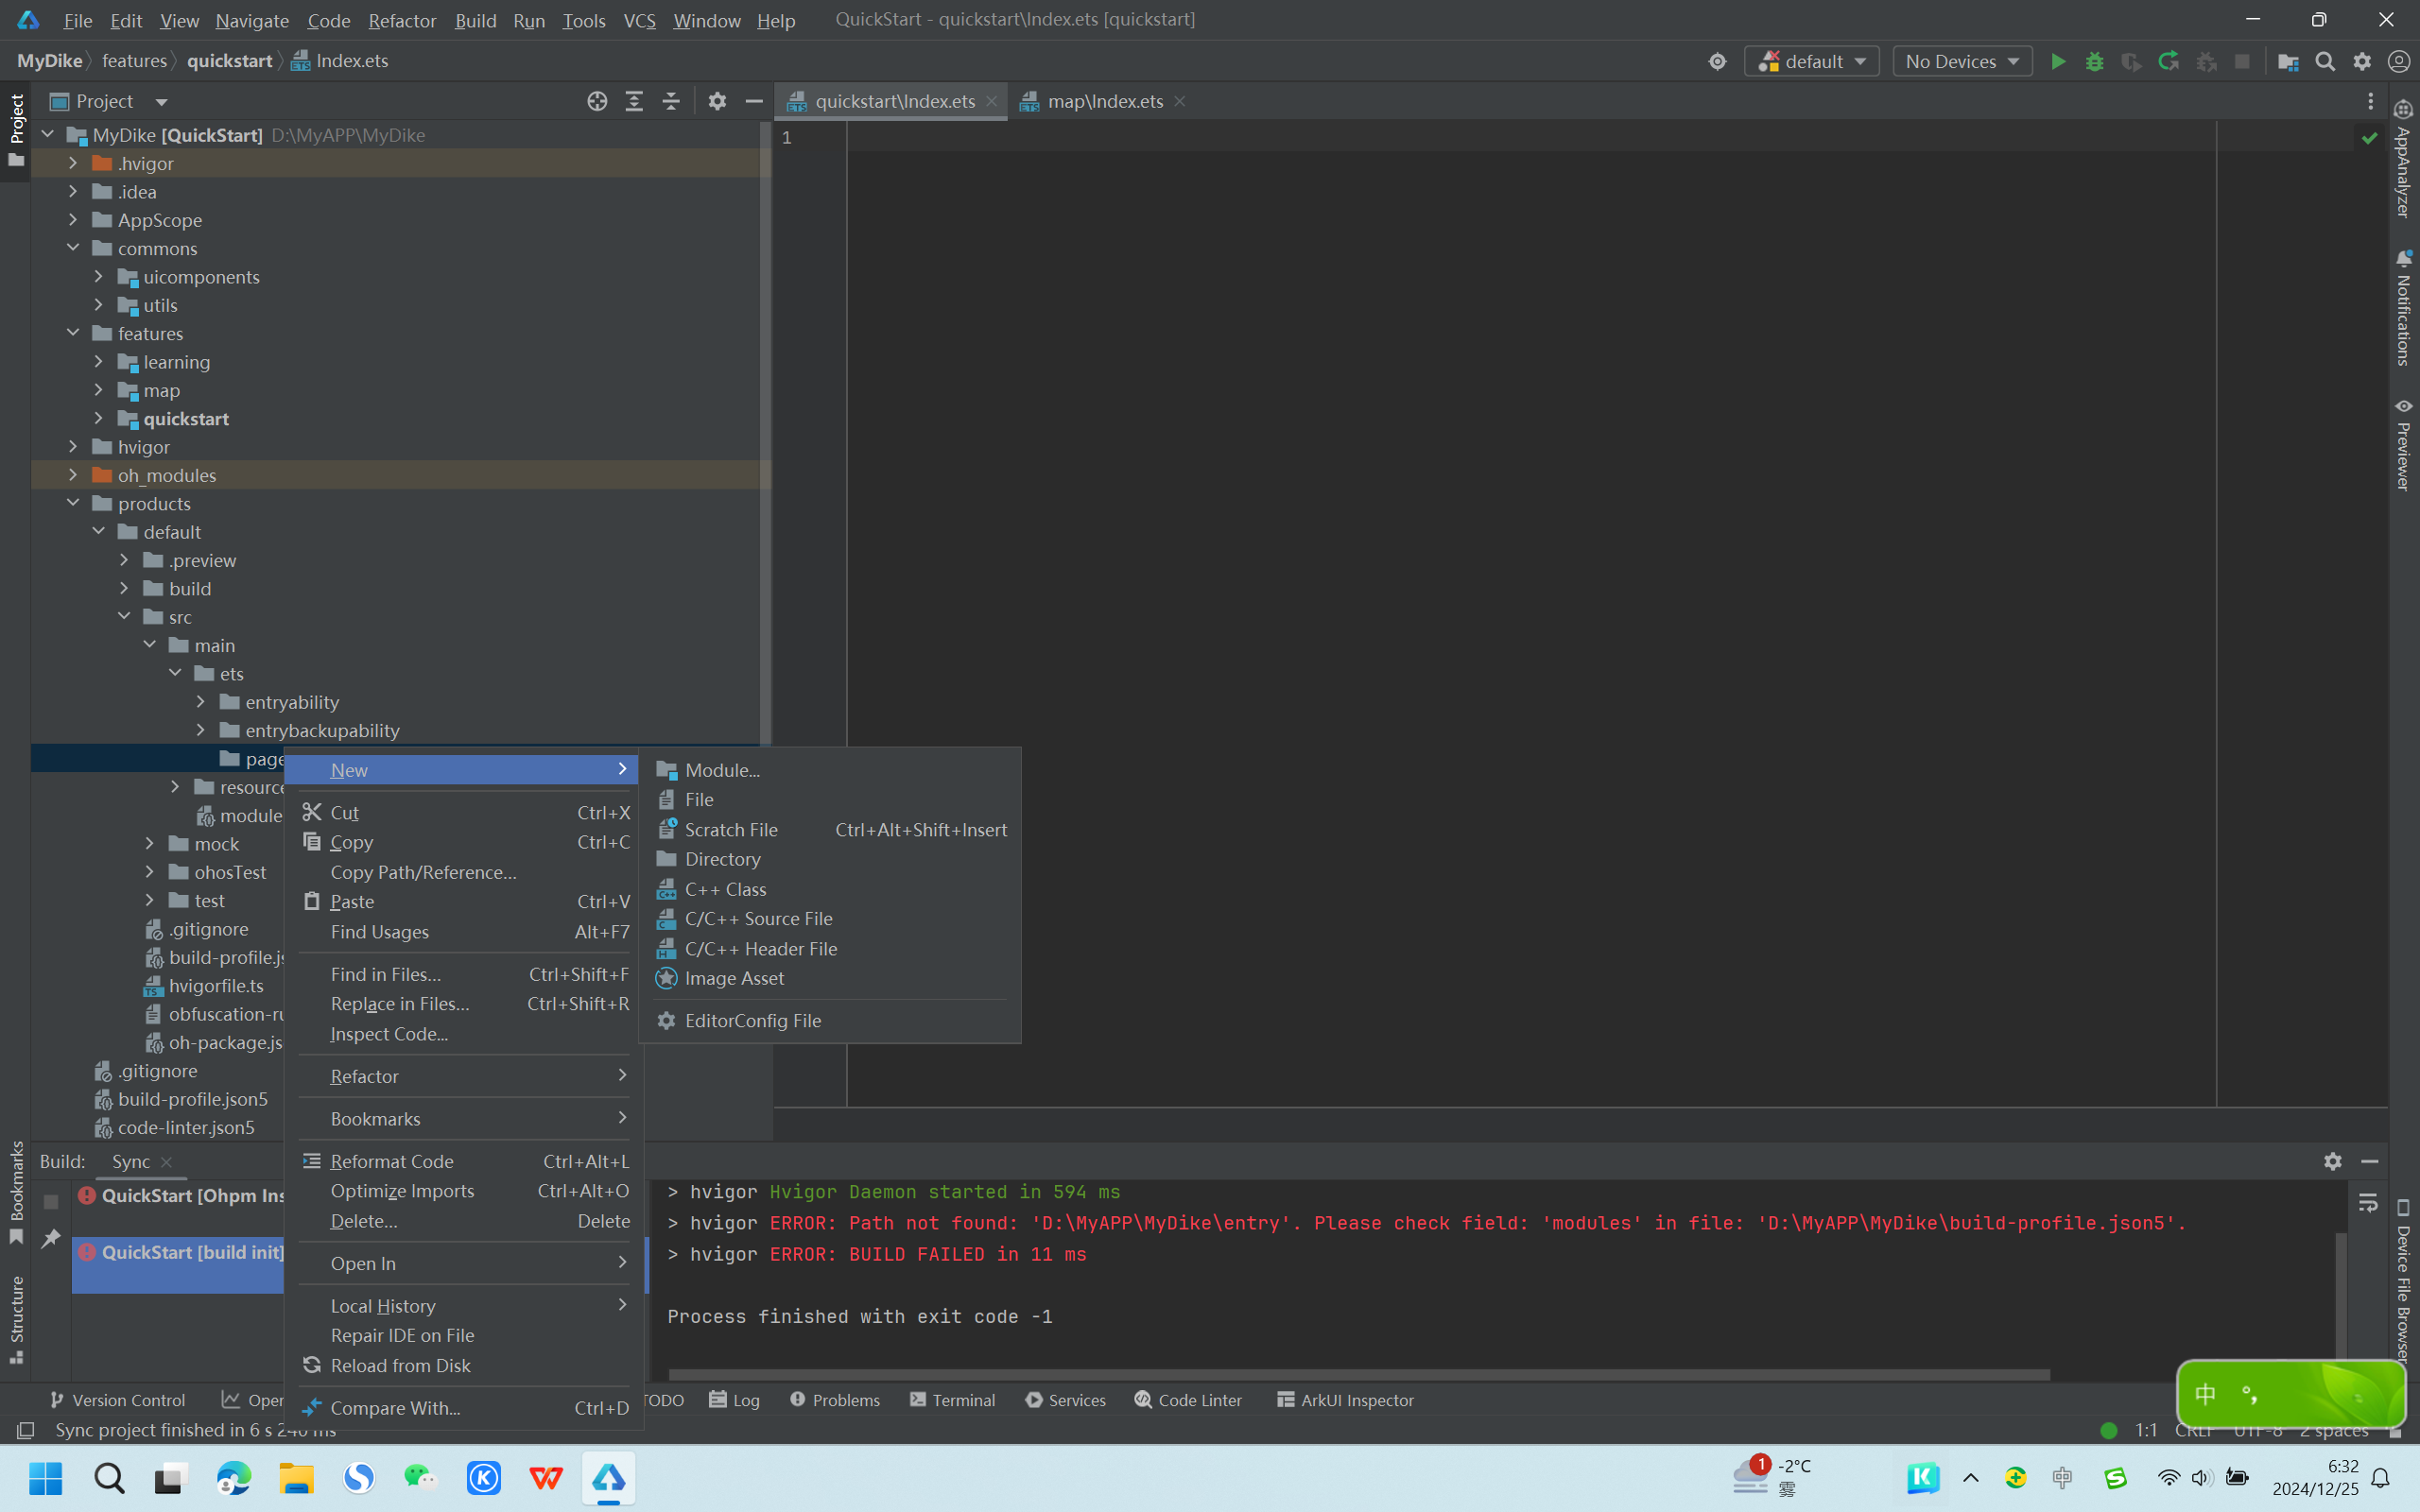Expand the quickstart module node

click(x=98, y=418)
